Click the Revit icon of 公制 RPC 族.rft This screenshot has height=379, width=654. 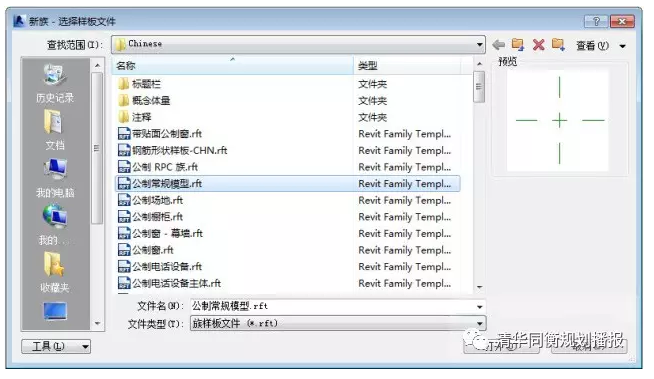tap(124, 167)
